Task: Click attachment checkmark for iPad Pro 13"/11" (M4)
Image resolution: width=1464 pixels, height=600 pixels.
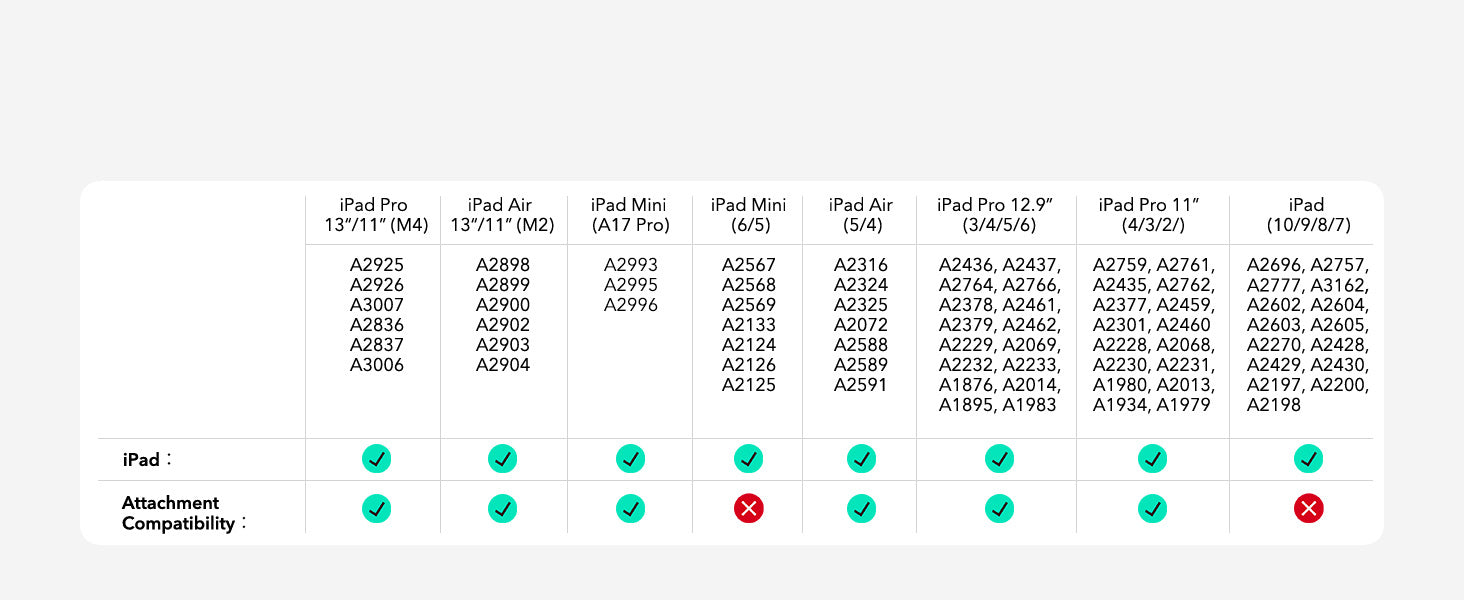Action: tap(376, 509)
